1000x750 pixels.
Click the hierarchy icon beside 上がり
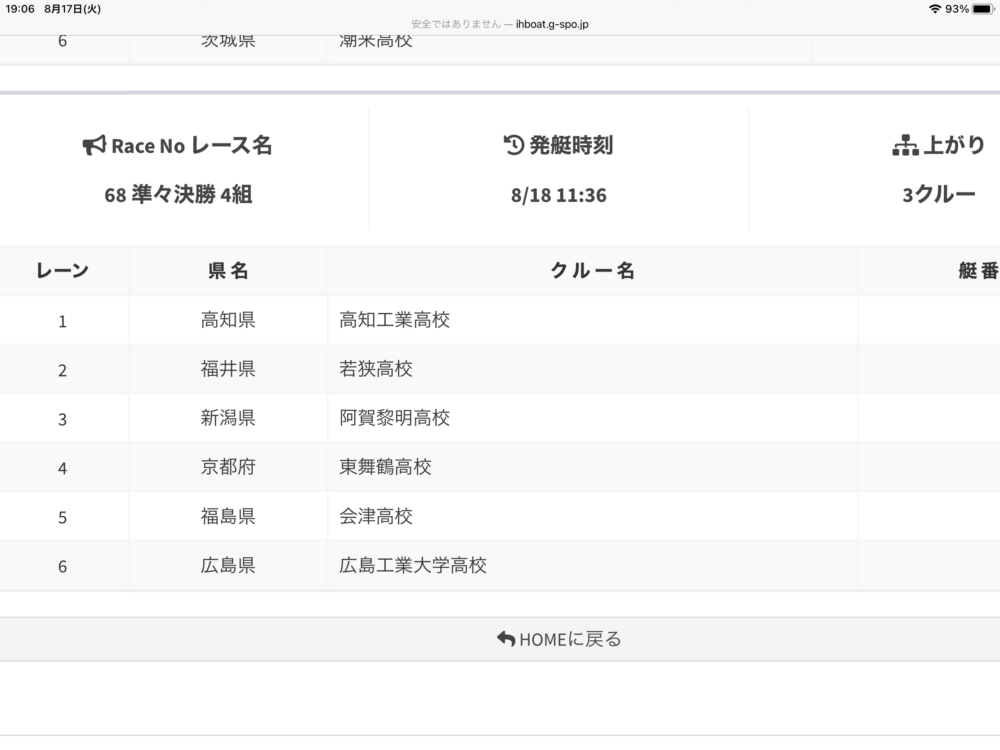coord(904,146)
